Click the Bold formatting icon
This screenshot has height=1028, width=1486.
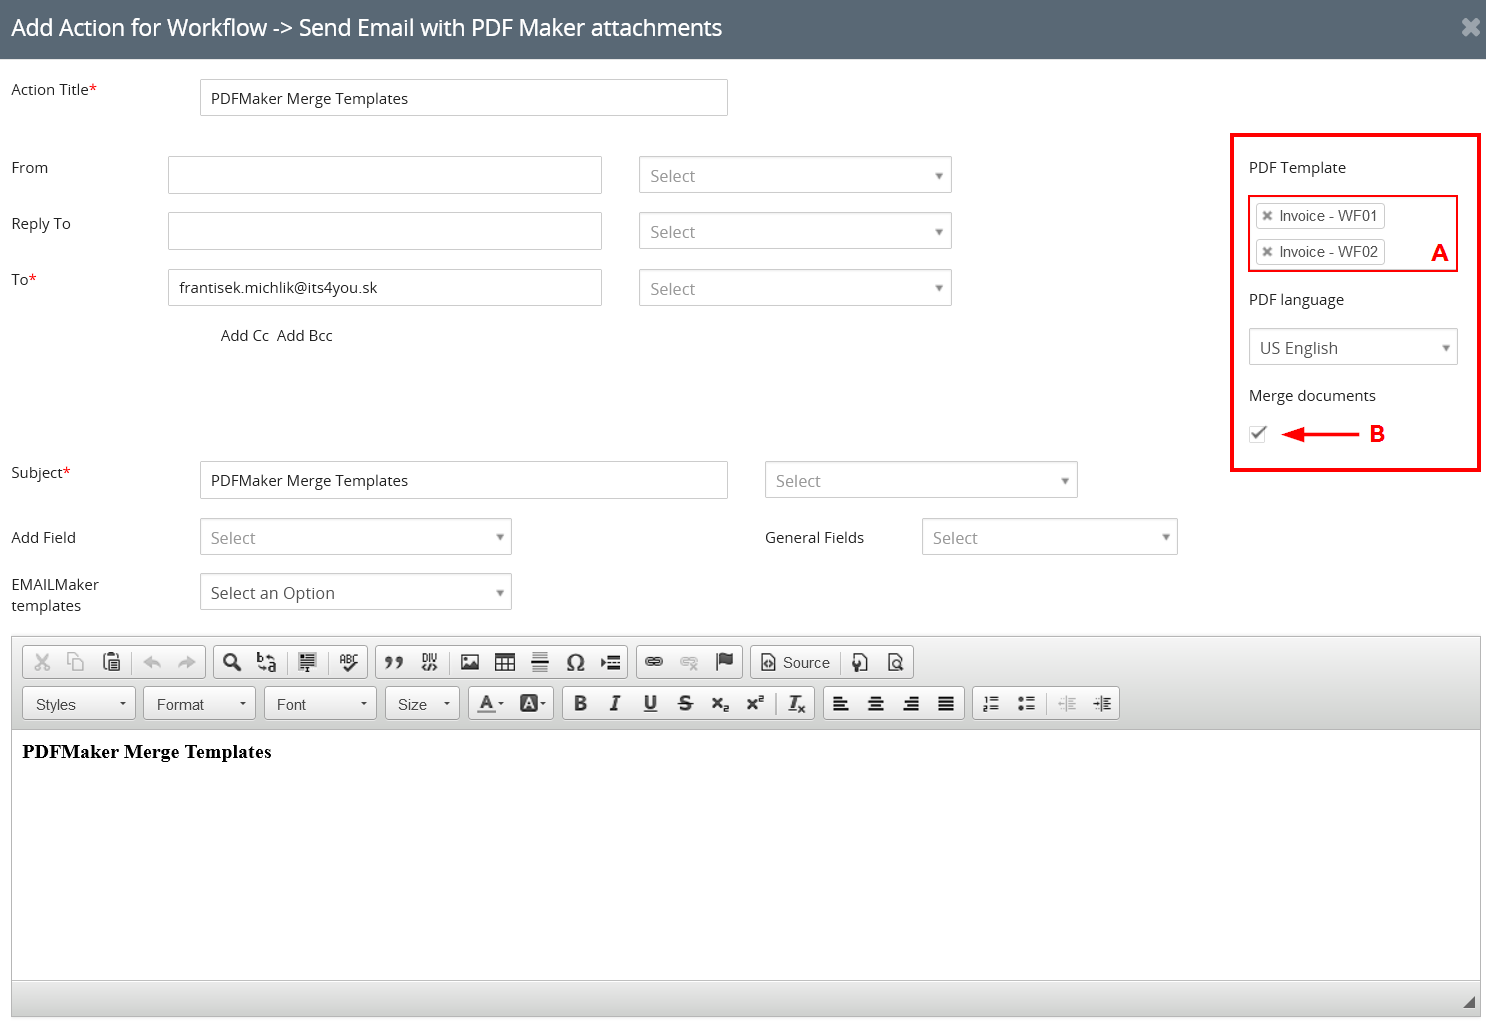580,704
